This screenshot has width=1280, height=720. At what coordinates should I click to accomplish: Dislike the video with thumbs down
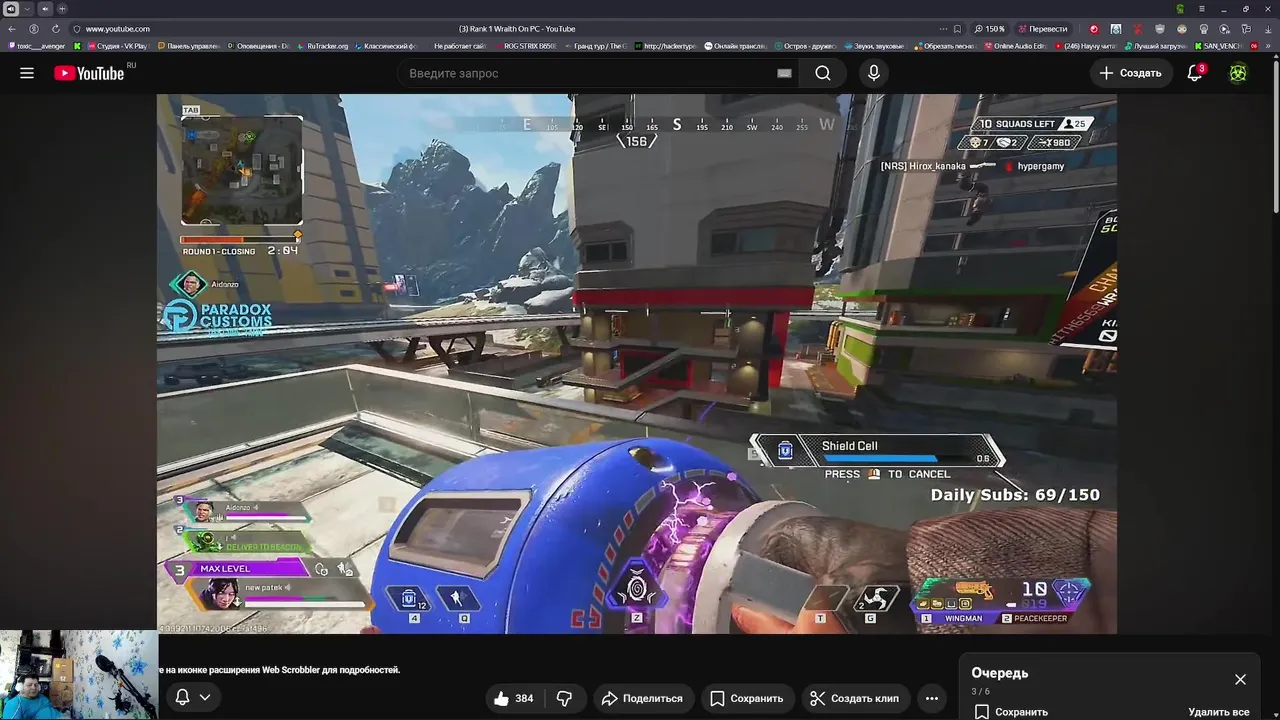click(564, 698)
